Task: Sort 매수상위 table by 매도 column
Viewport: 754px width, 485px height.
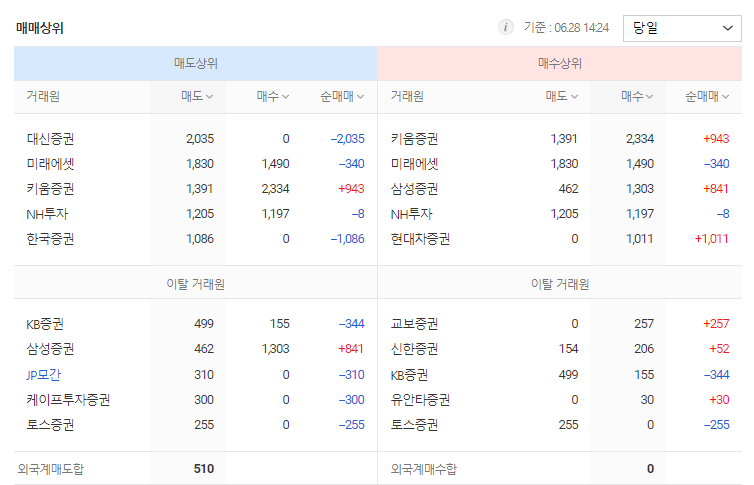Action: 562,97
